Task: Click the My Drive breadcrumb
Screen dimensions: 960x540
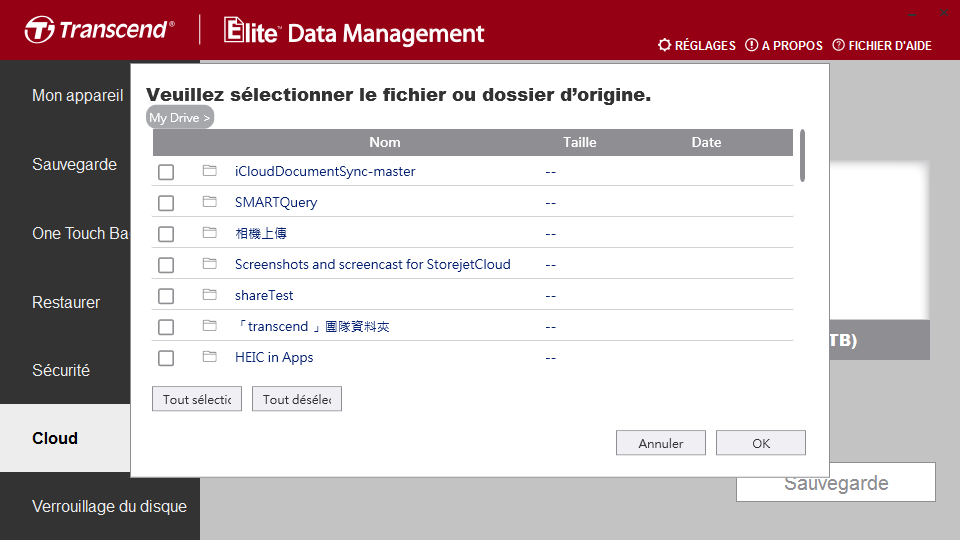Action: click(x=179, y=118)
